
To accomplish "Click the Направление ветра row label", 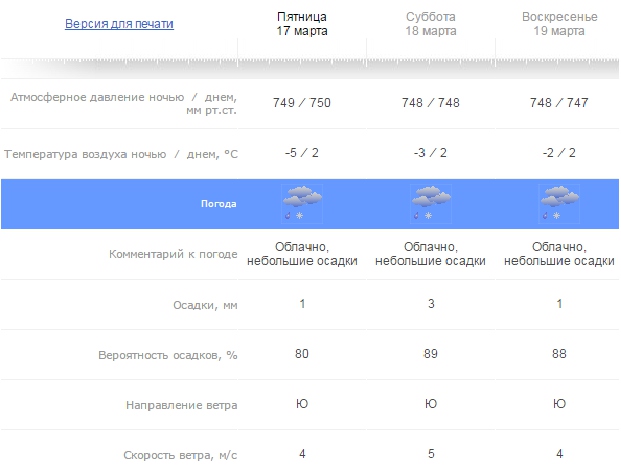I will tap(183, 405).
